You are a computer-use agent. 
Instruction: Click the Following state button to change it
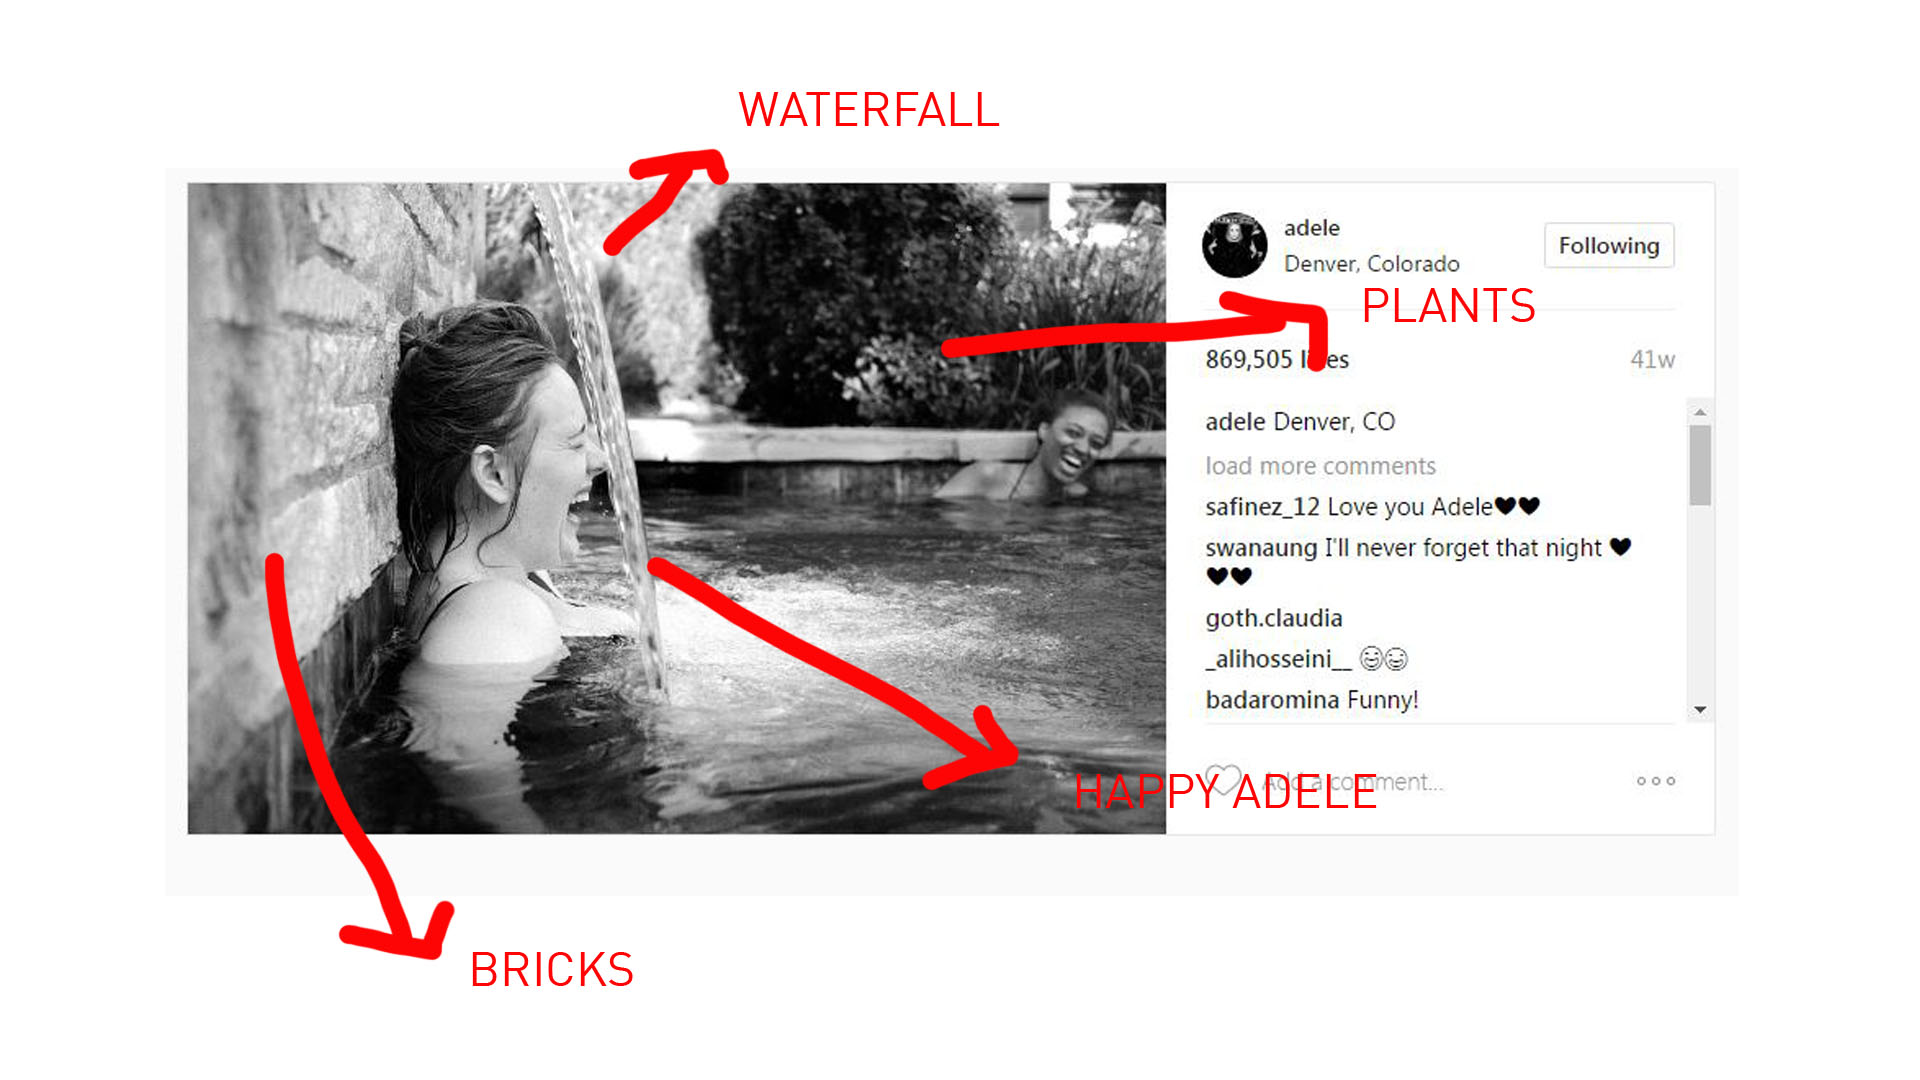point(1608,245)
